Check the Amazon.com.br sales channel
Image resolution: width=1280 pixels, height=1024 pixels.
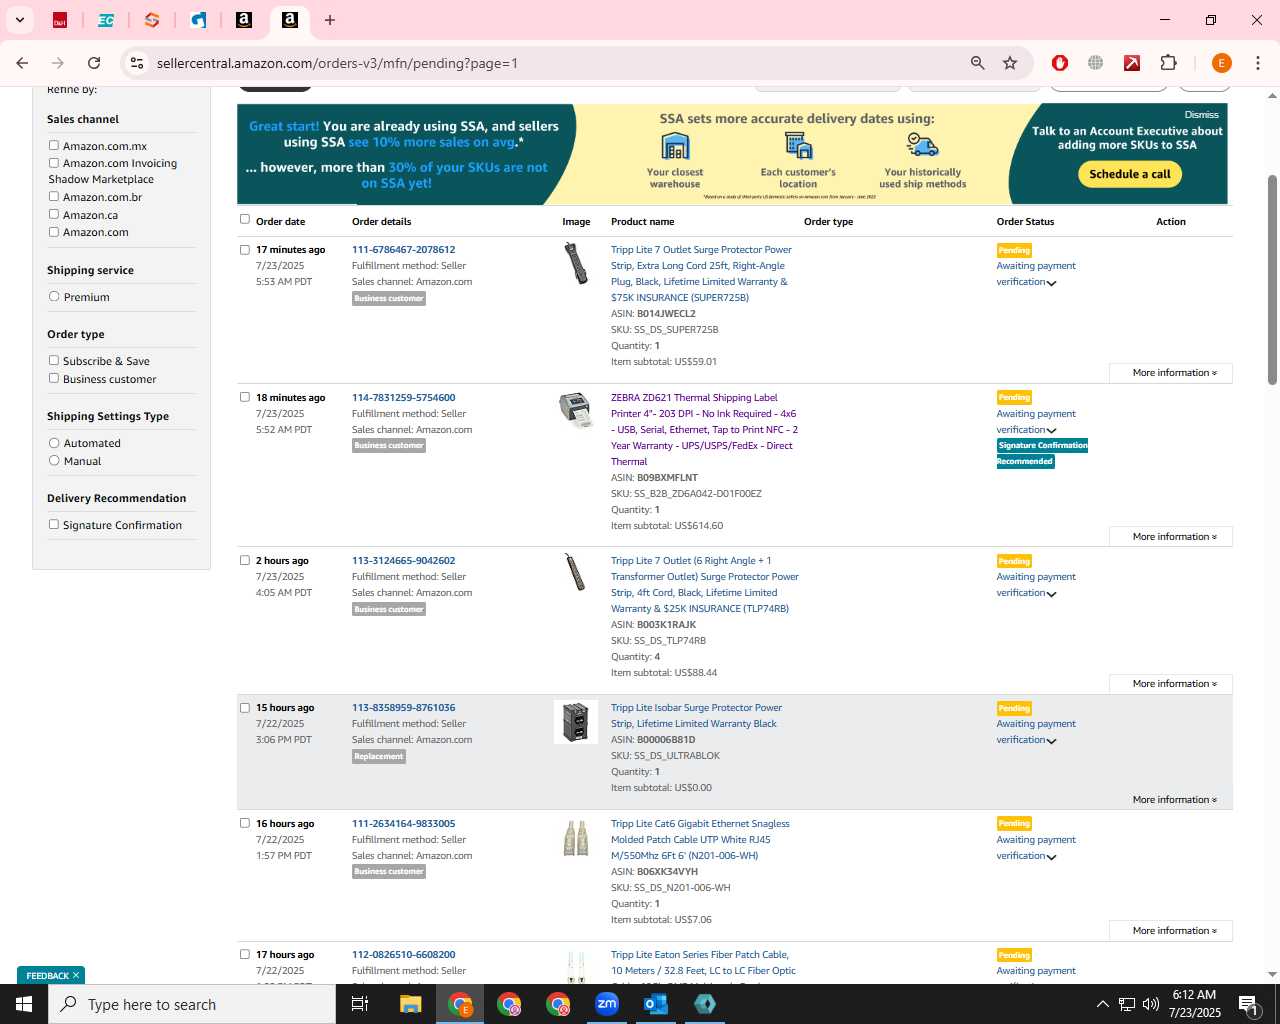point(54,196)
